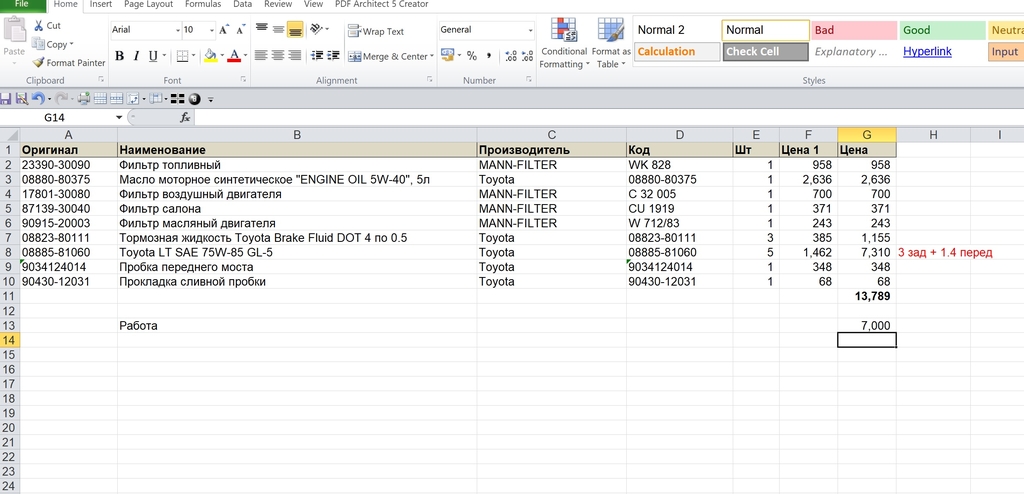Toggle Underline formatting
Screen dimensions: 1024x494
pyautogui.click(x=153, y=56)
